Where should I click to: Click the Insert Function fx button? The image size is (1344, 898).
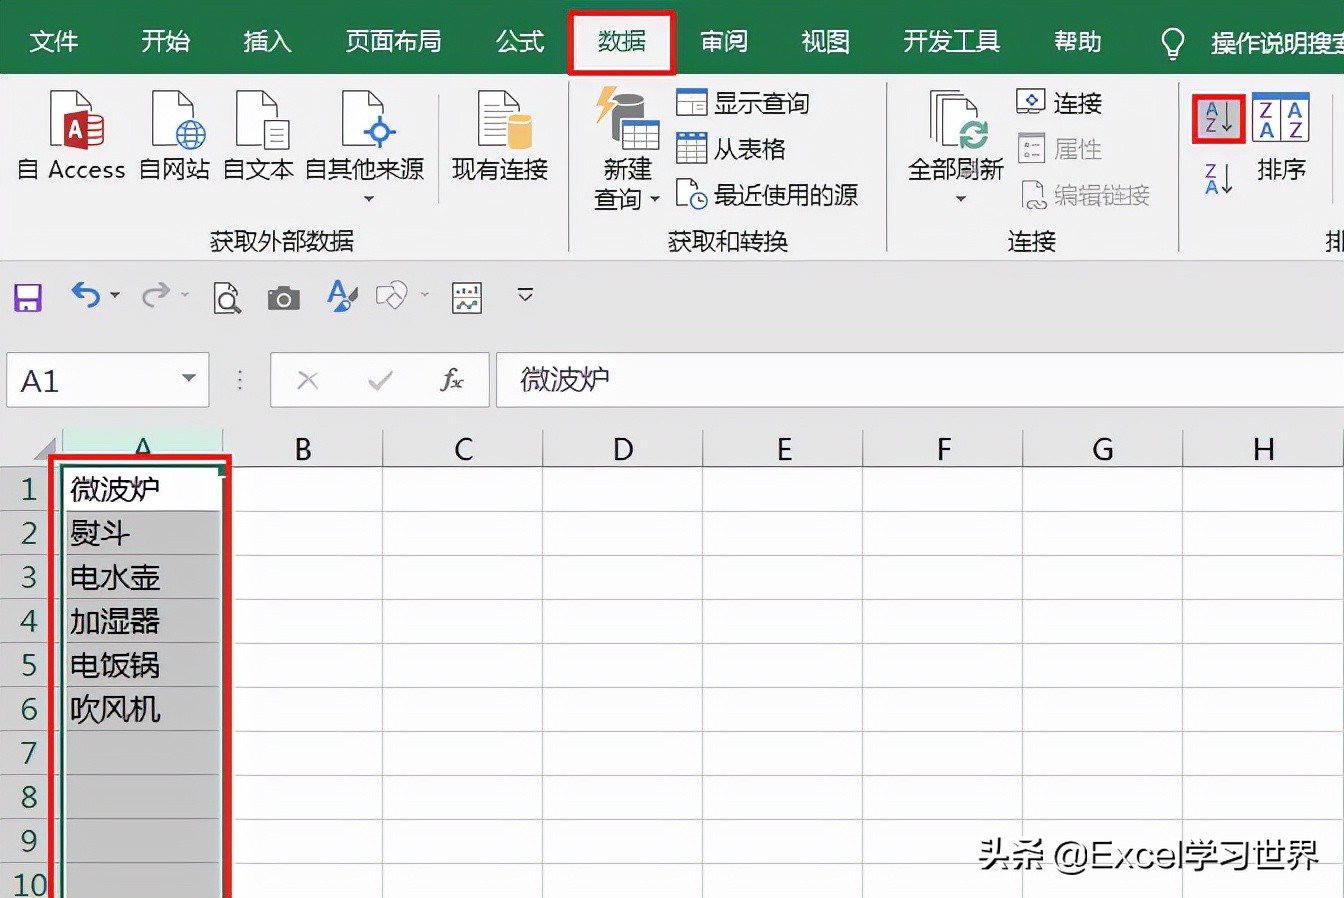pyautogui.click(x=451, y=380)
